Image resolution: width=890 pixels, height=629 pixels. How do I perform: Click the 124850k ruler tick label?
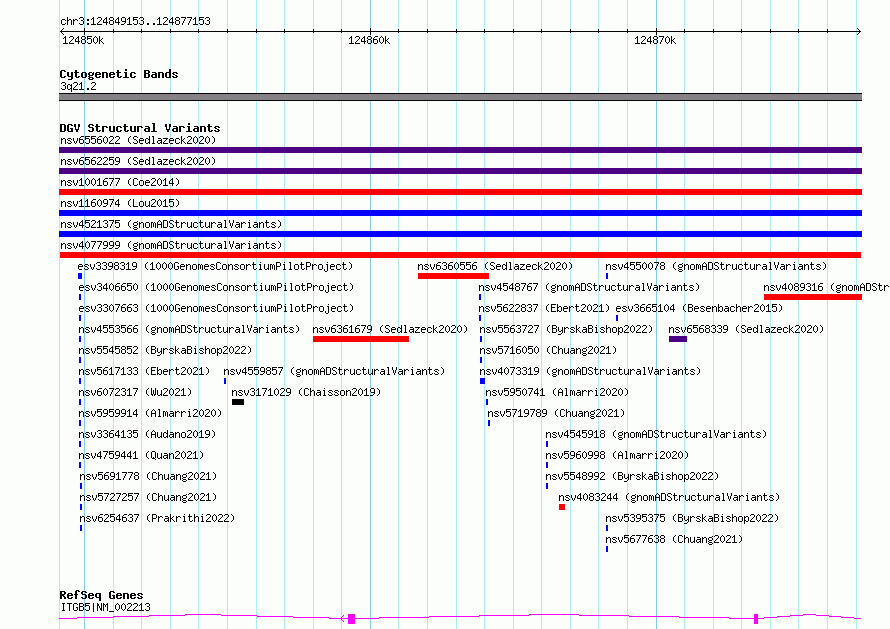83,40
